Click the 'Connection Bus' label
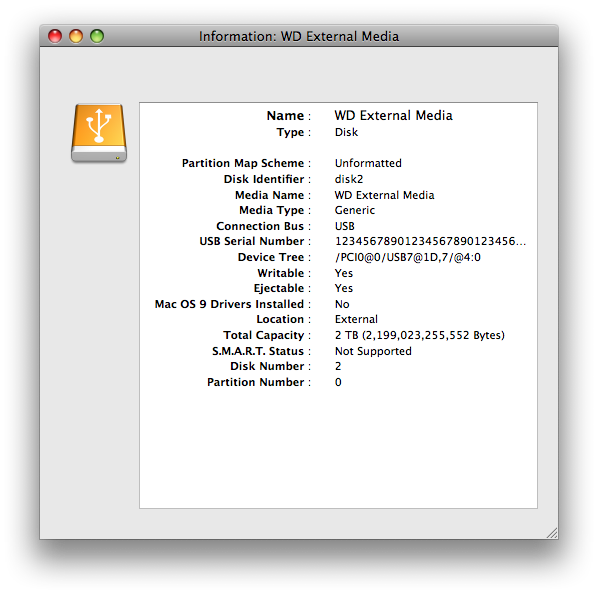Screen dimensions: 598x594 coord(260,226)
